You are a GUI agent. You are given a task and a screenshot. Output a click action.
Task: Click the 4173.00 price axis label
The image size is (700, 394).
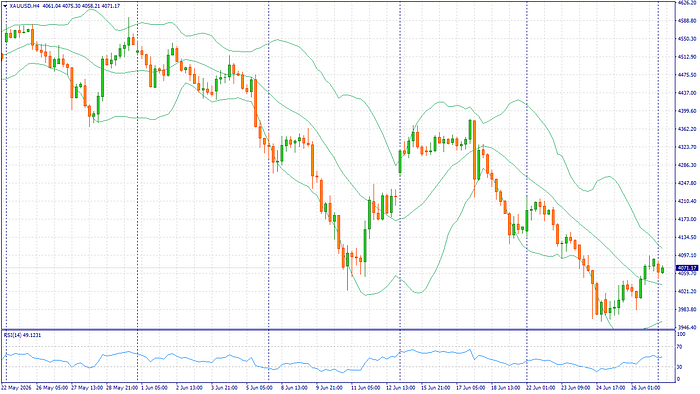[687, 219]
